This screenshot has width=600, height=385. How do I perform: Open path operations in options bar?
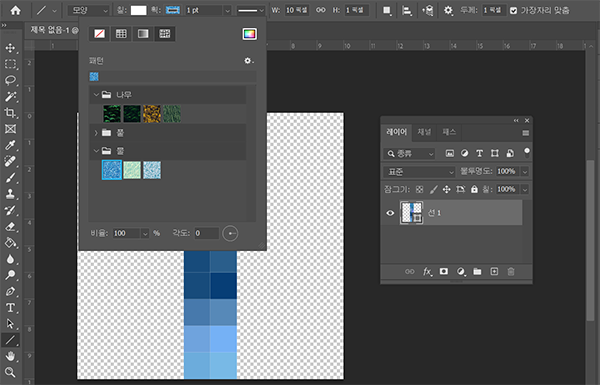tap(387, 11)
